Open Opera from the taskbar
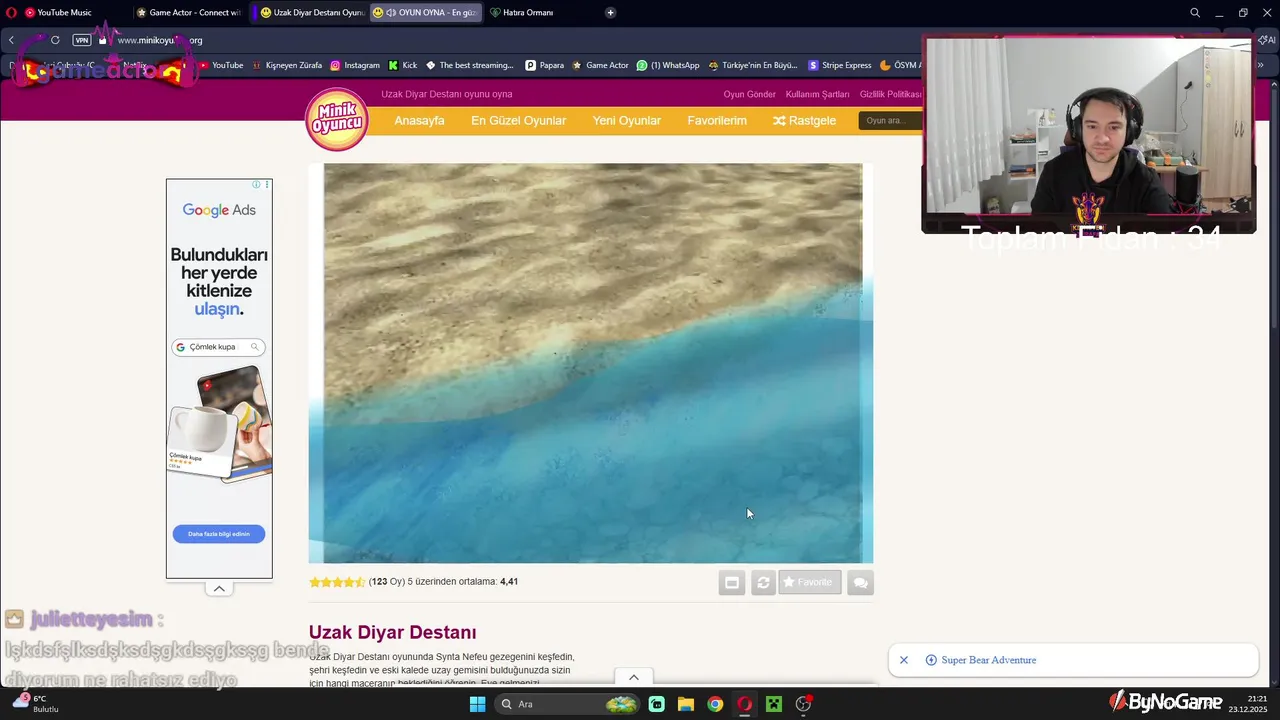Image resolution: width=1280 pixels, height=720 pixels. (744, 704)
